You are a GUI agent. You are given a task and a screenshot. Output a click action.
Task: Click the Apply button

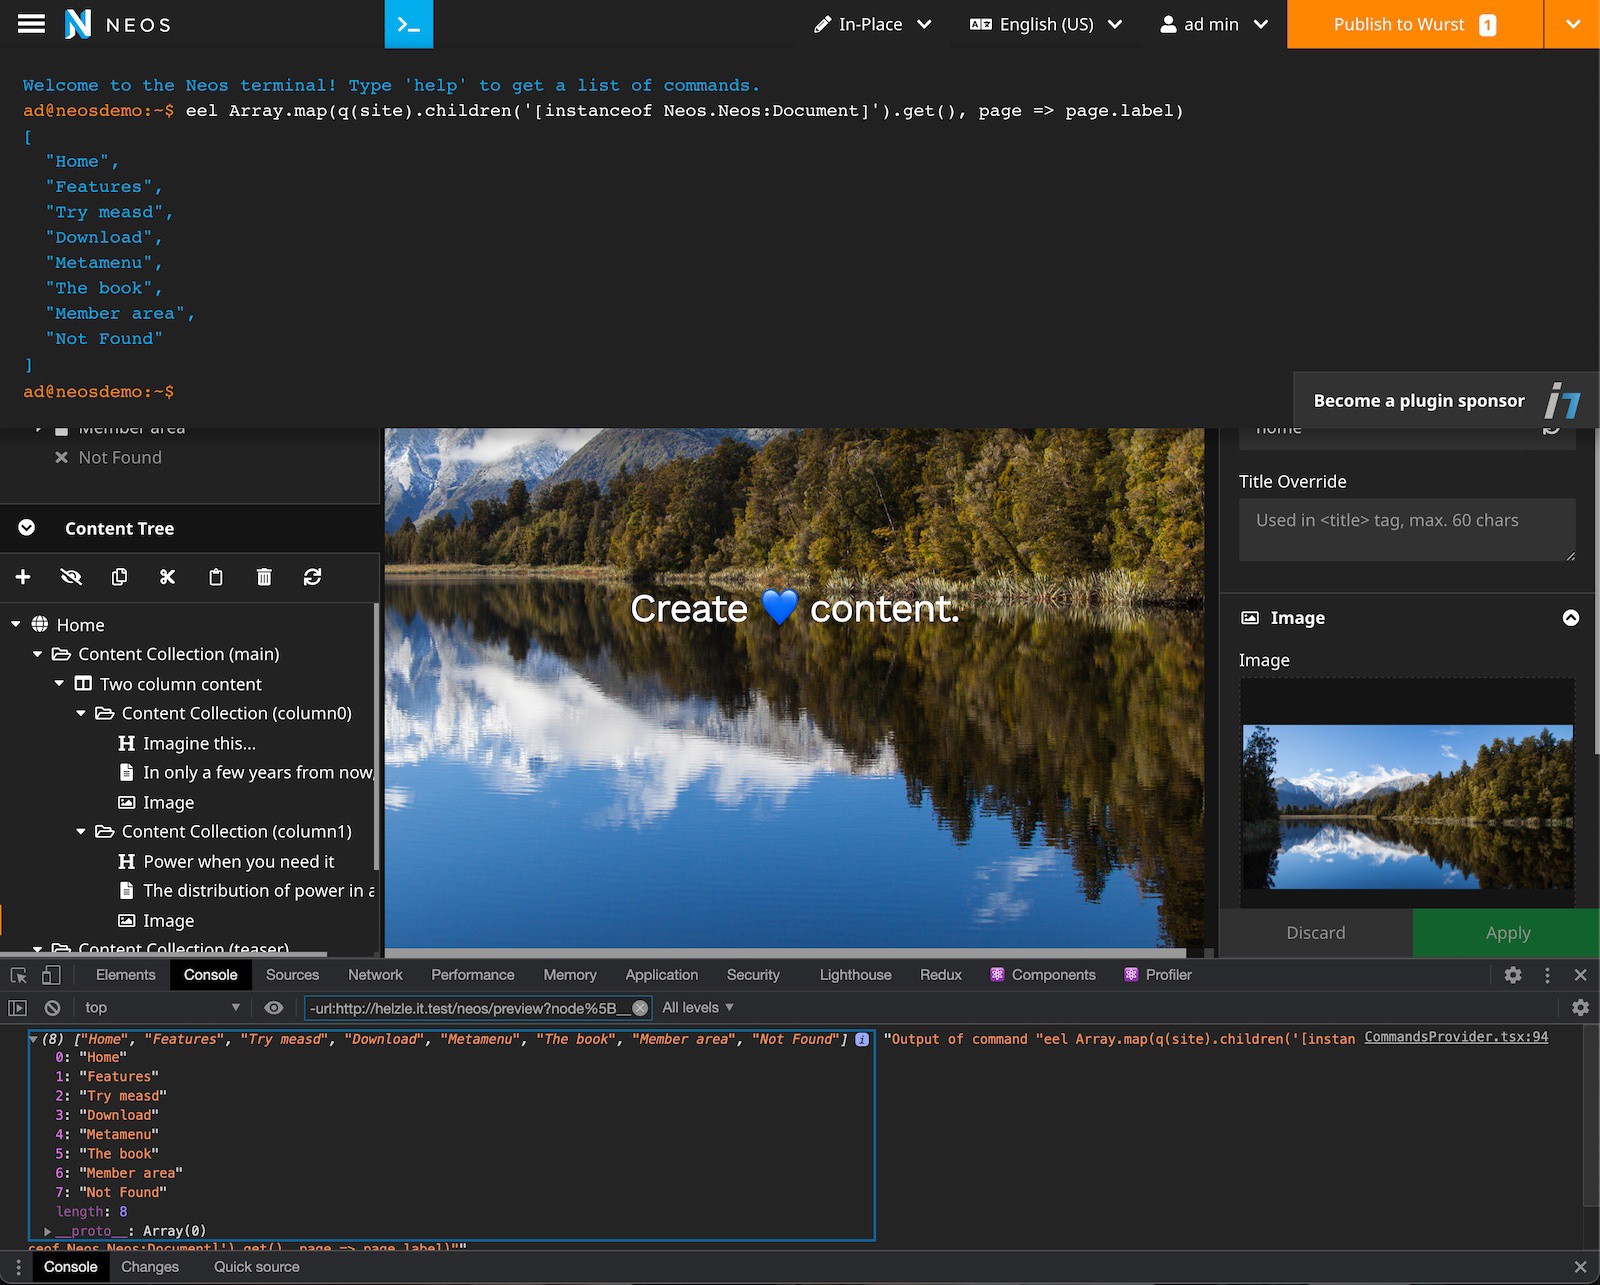click(x=1507, y=933)
